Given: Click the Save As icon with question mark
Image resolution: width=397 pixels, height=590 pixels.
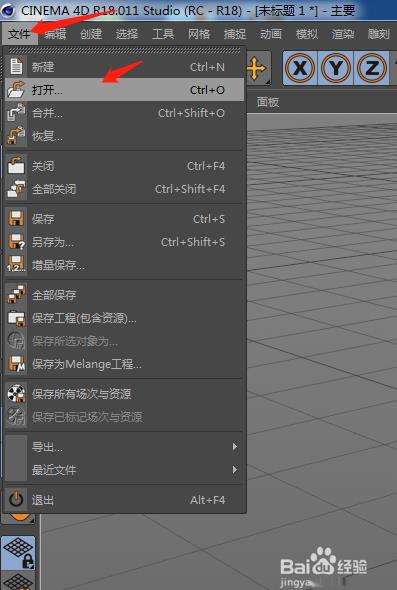Looking at the screenshot, I should (x=16, y=242).
